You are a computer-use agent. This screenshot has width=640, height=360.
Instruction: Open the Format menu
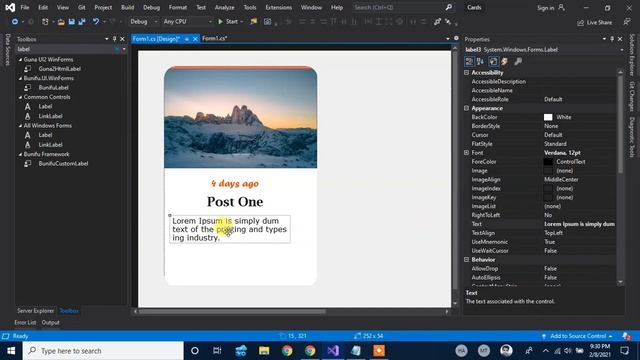pos(178,7)
